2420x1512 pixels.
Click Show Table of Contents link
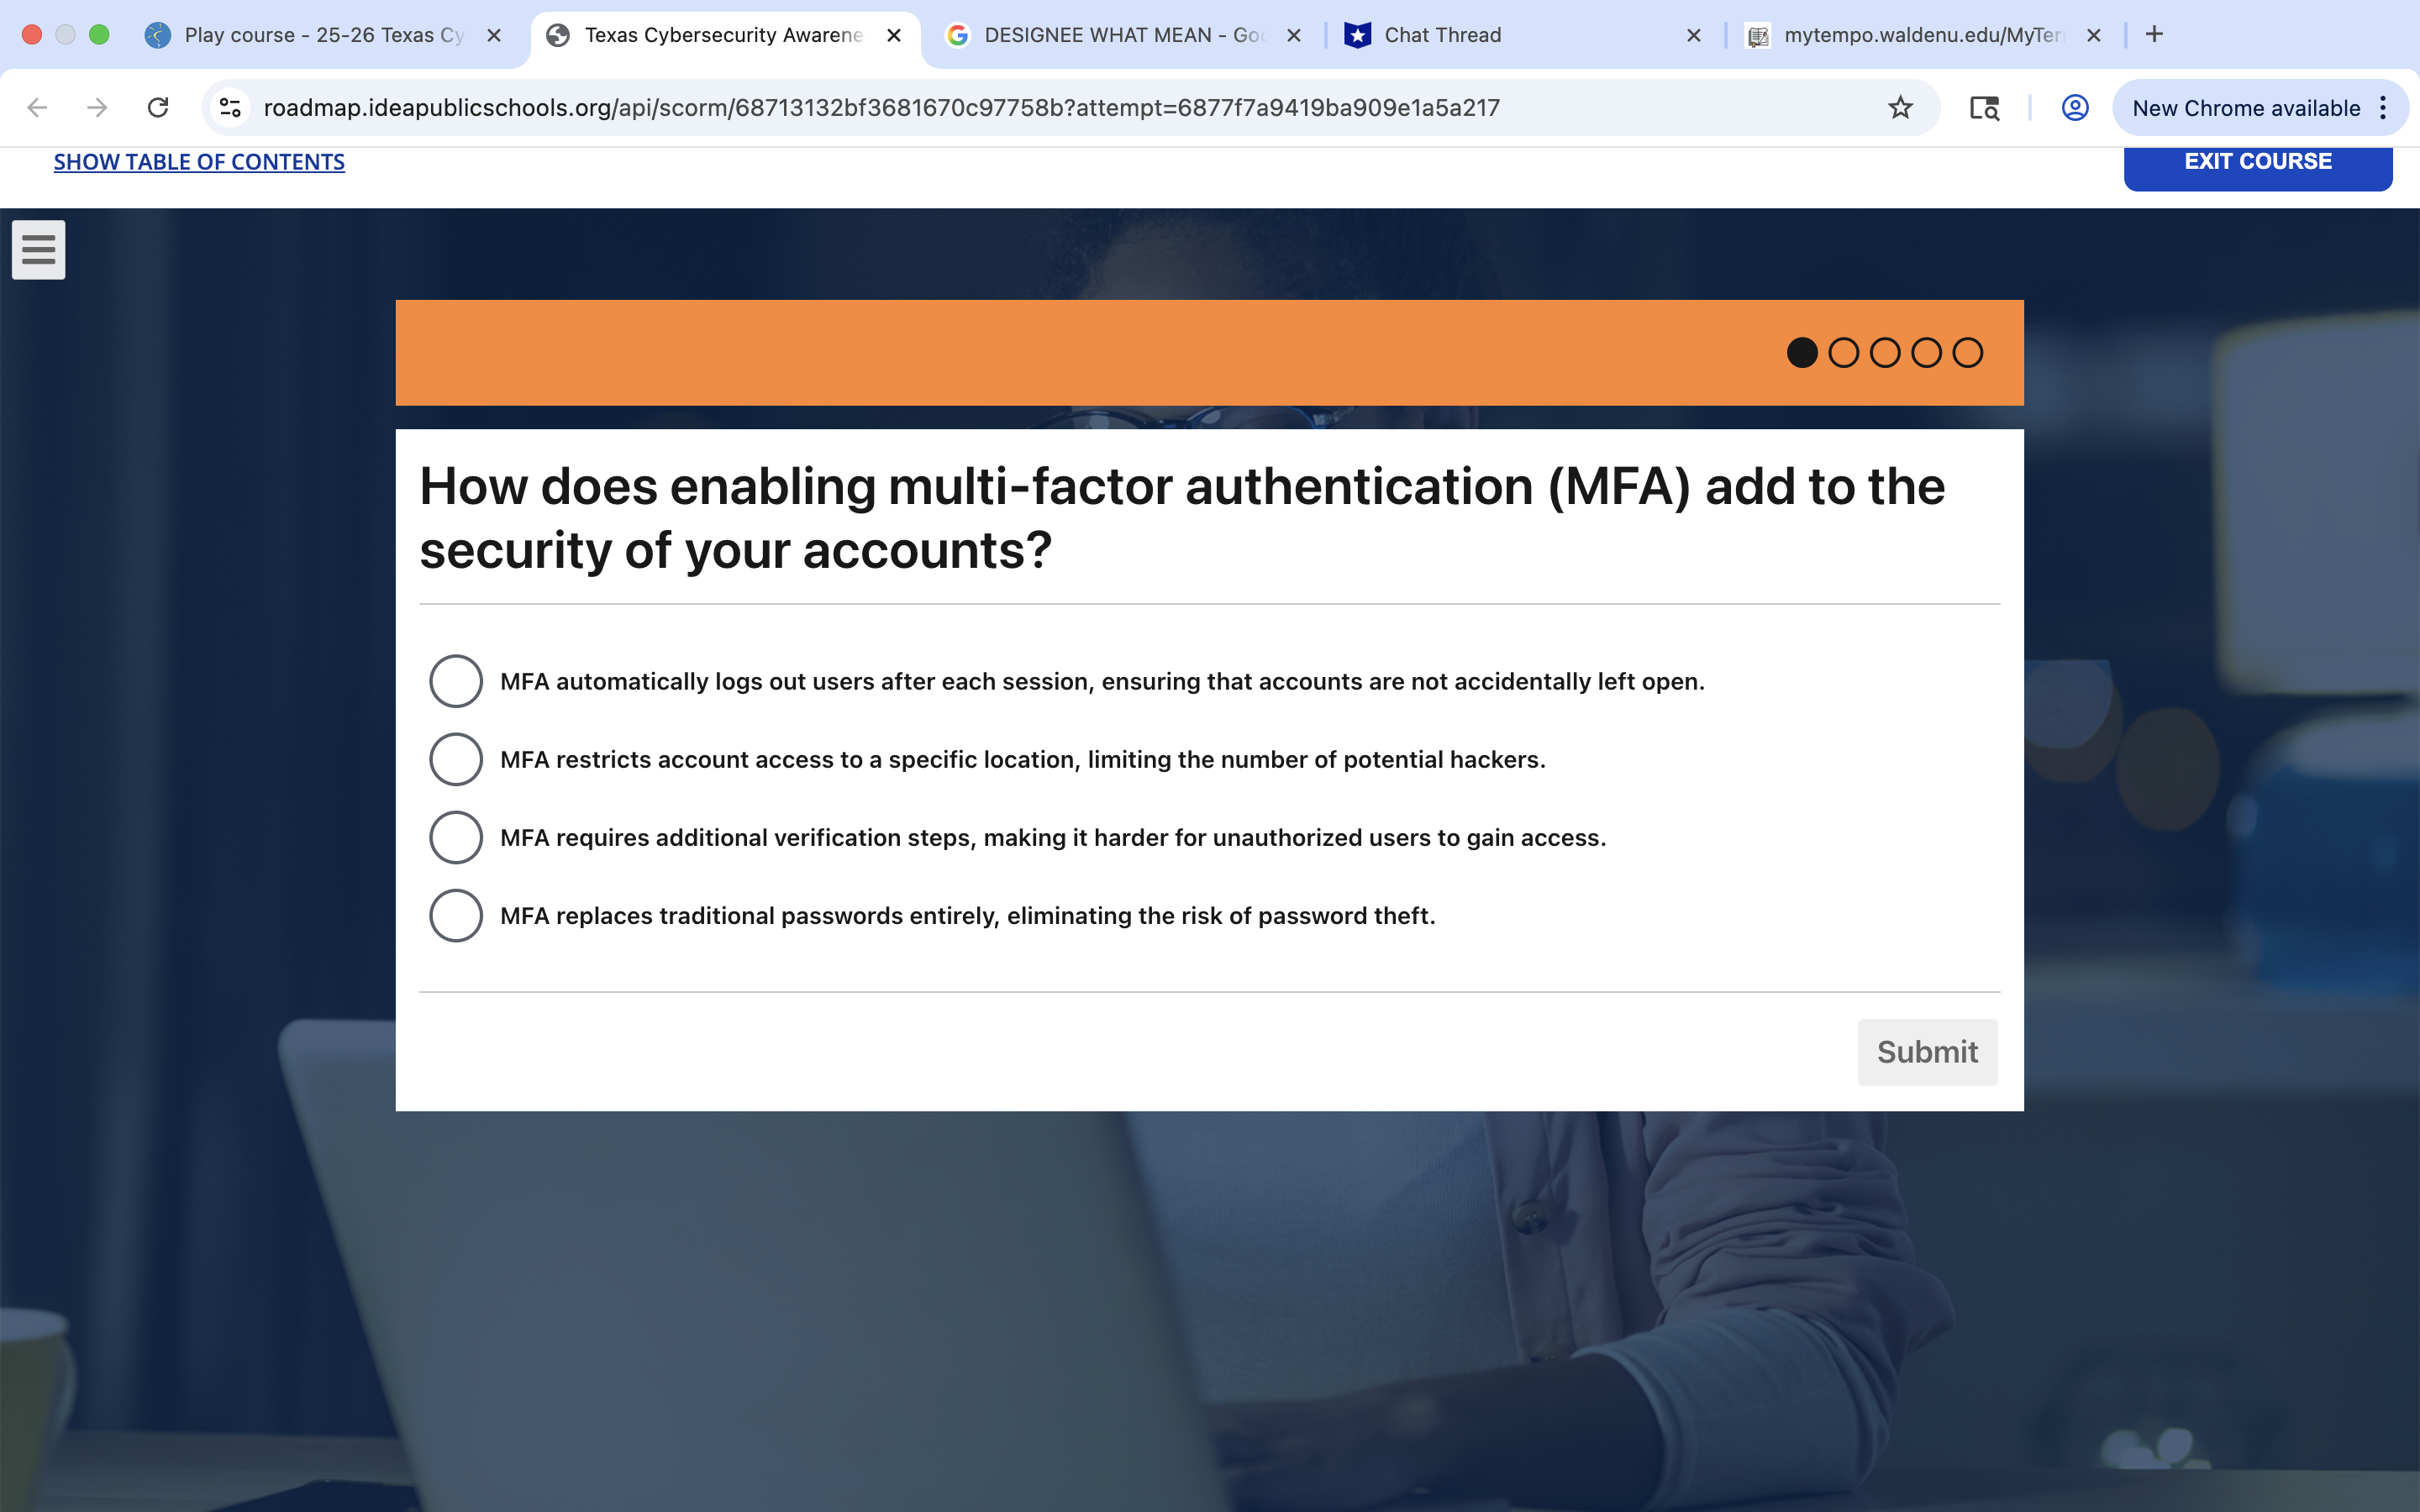199,162
